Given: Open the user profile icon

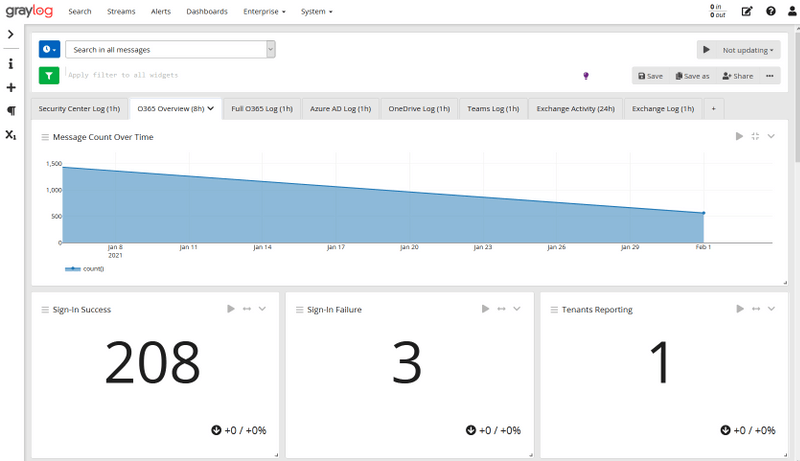Looking at the screenshot, I should [792, 11].
